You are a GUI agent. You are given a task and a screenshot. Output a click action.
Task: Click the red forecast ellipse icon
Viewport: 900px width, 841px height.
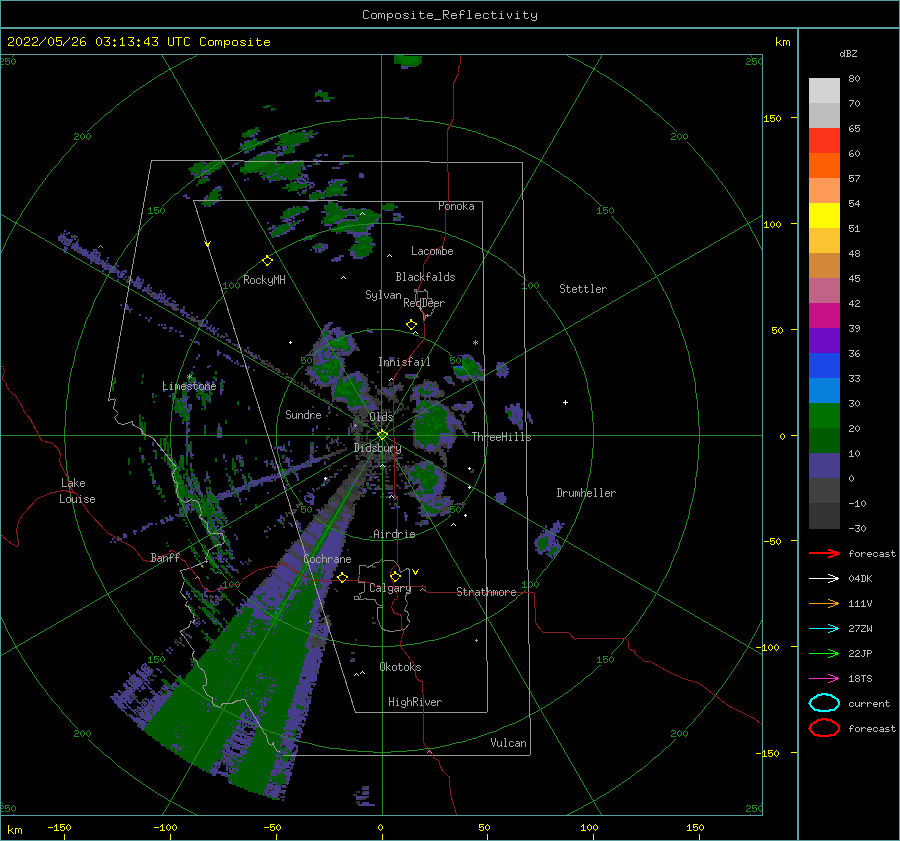(824, 728)
